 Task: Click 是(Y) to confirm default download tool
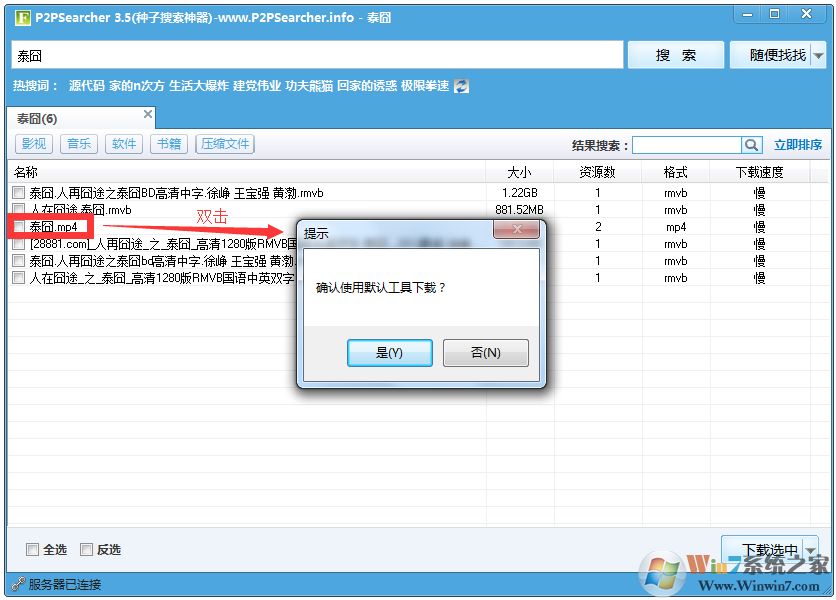(389, 353)
